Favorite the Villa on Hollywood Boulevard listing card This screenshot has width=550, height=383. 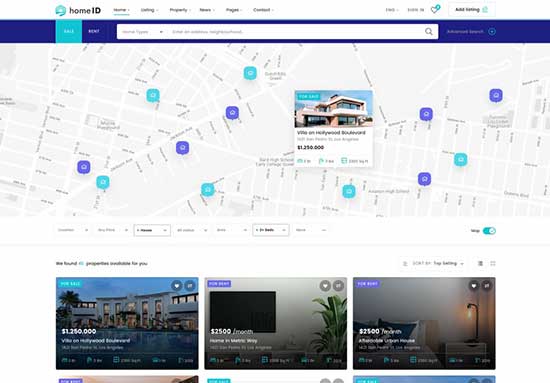(177, 286)
